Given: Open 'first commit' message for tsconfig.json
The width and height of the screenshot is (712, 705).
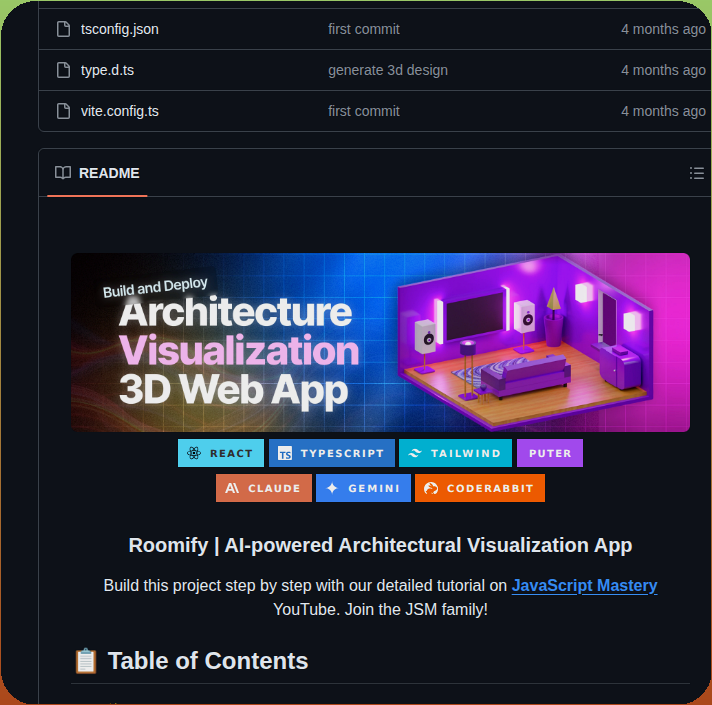Looking at the screenshot, I should coord(364,29).
